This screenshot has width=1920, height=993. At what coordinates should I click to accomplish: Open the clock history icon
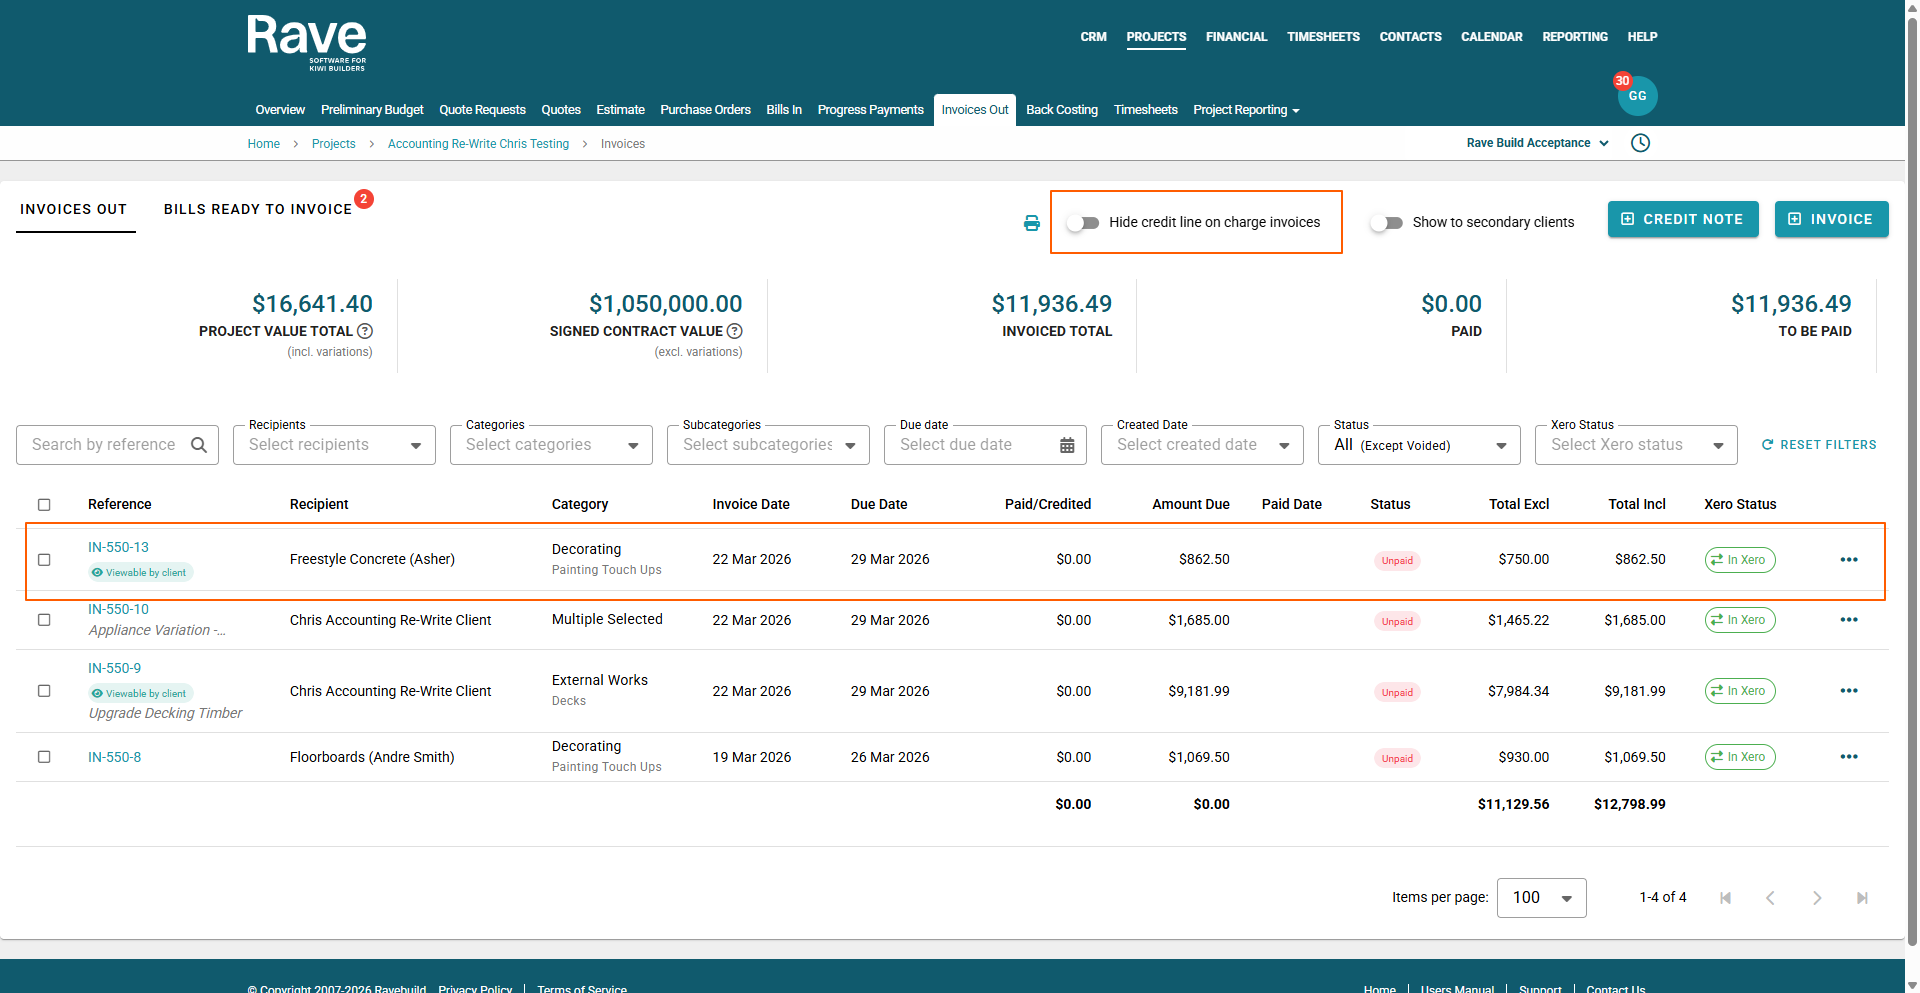(x=1640, y=143)
